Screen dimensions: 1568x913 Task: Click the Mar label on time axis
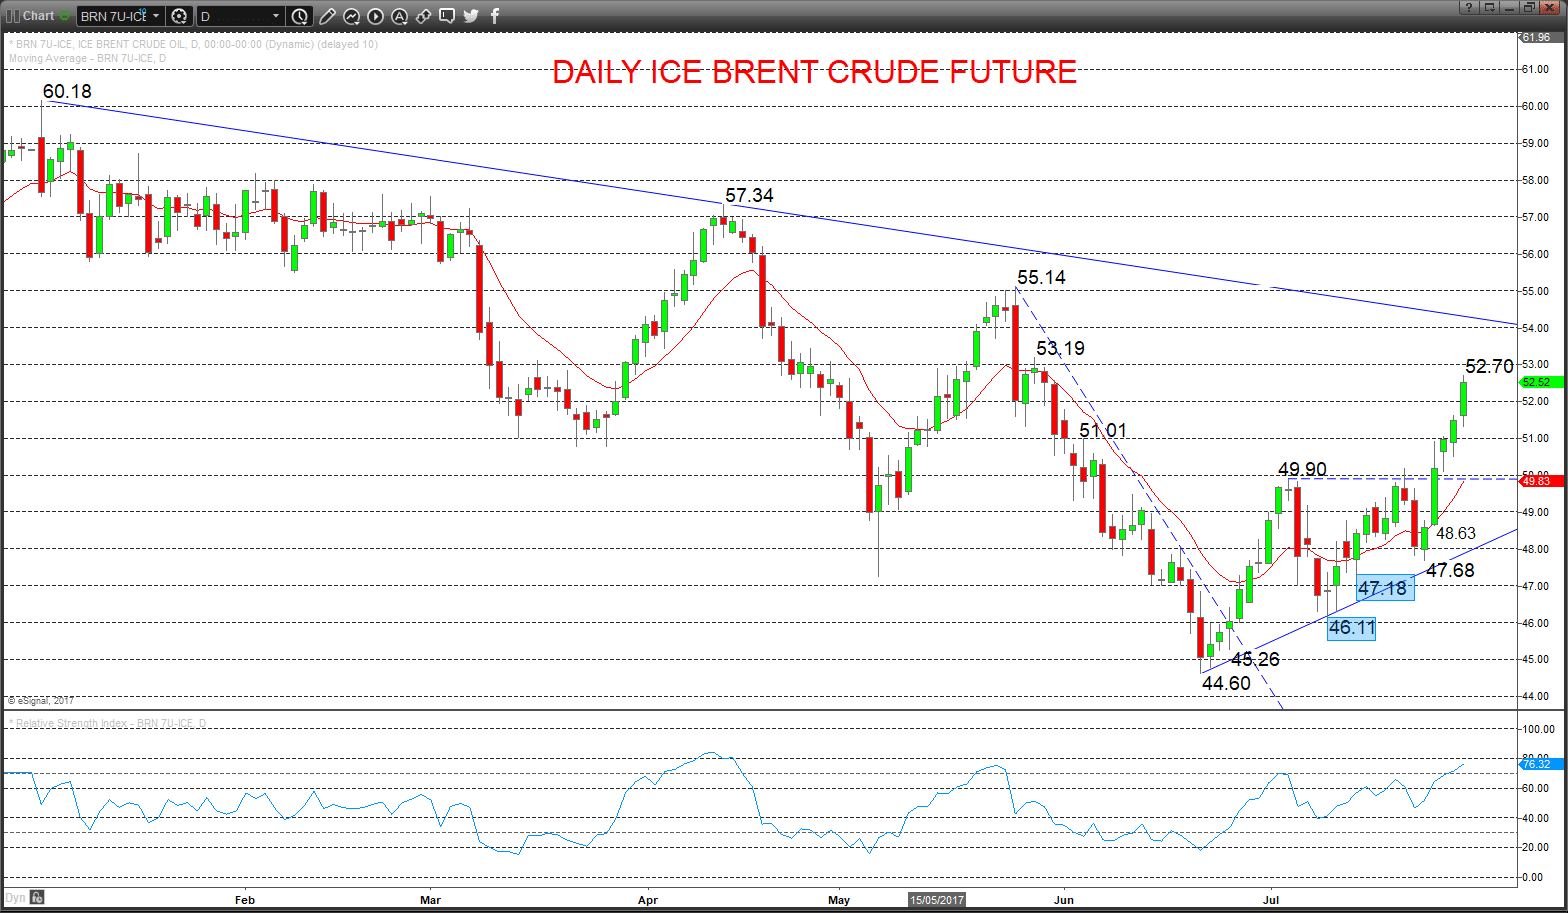431,900
